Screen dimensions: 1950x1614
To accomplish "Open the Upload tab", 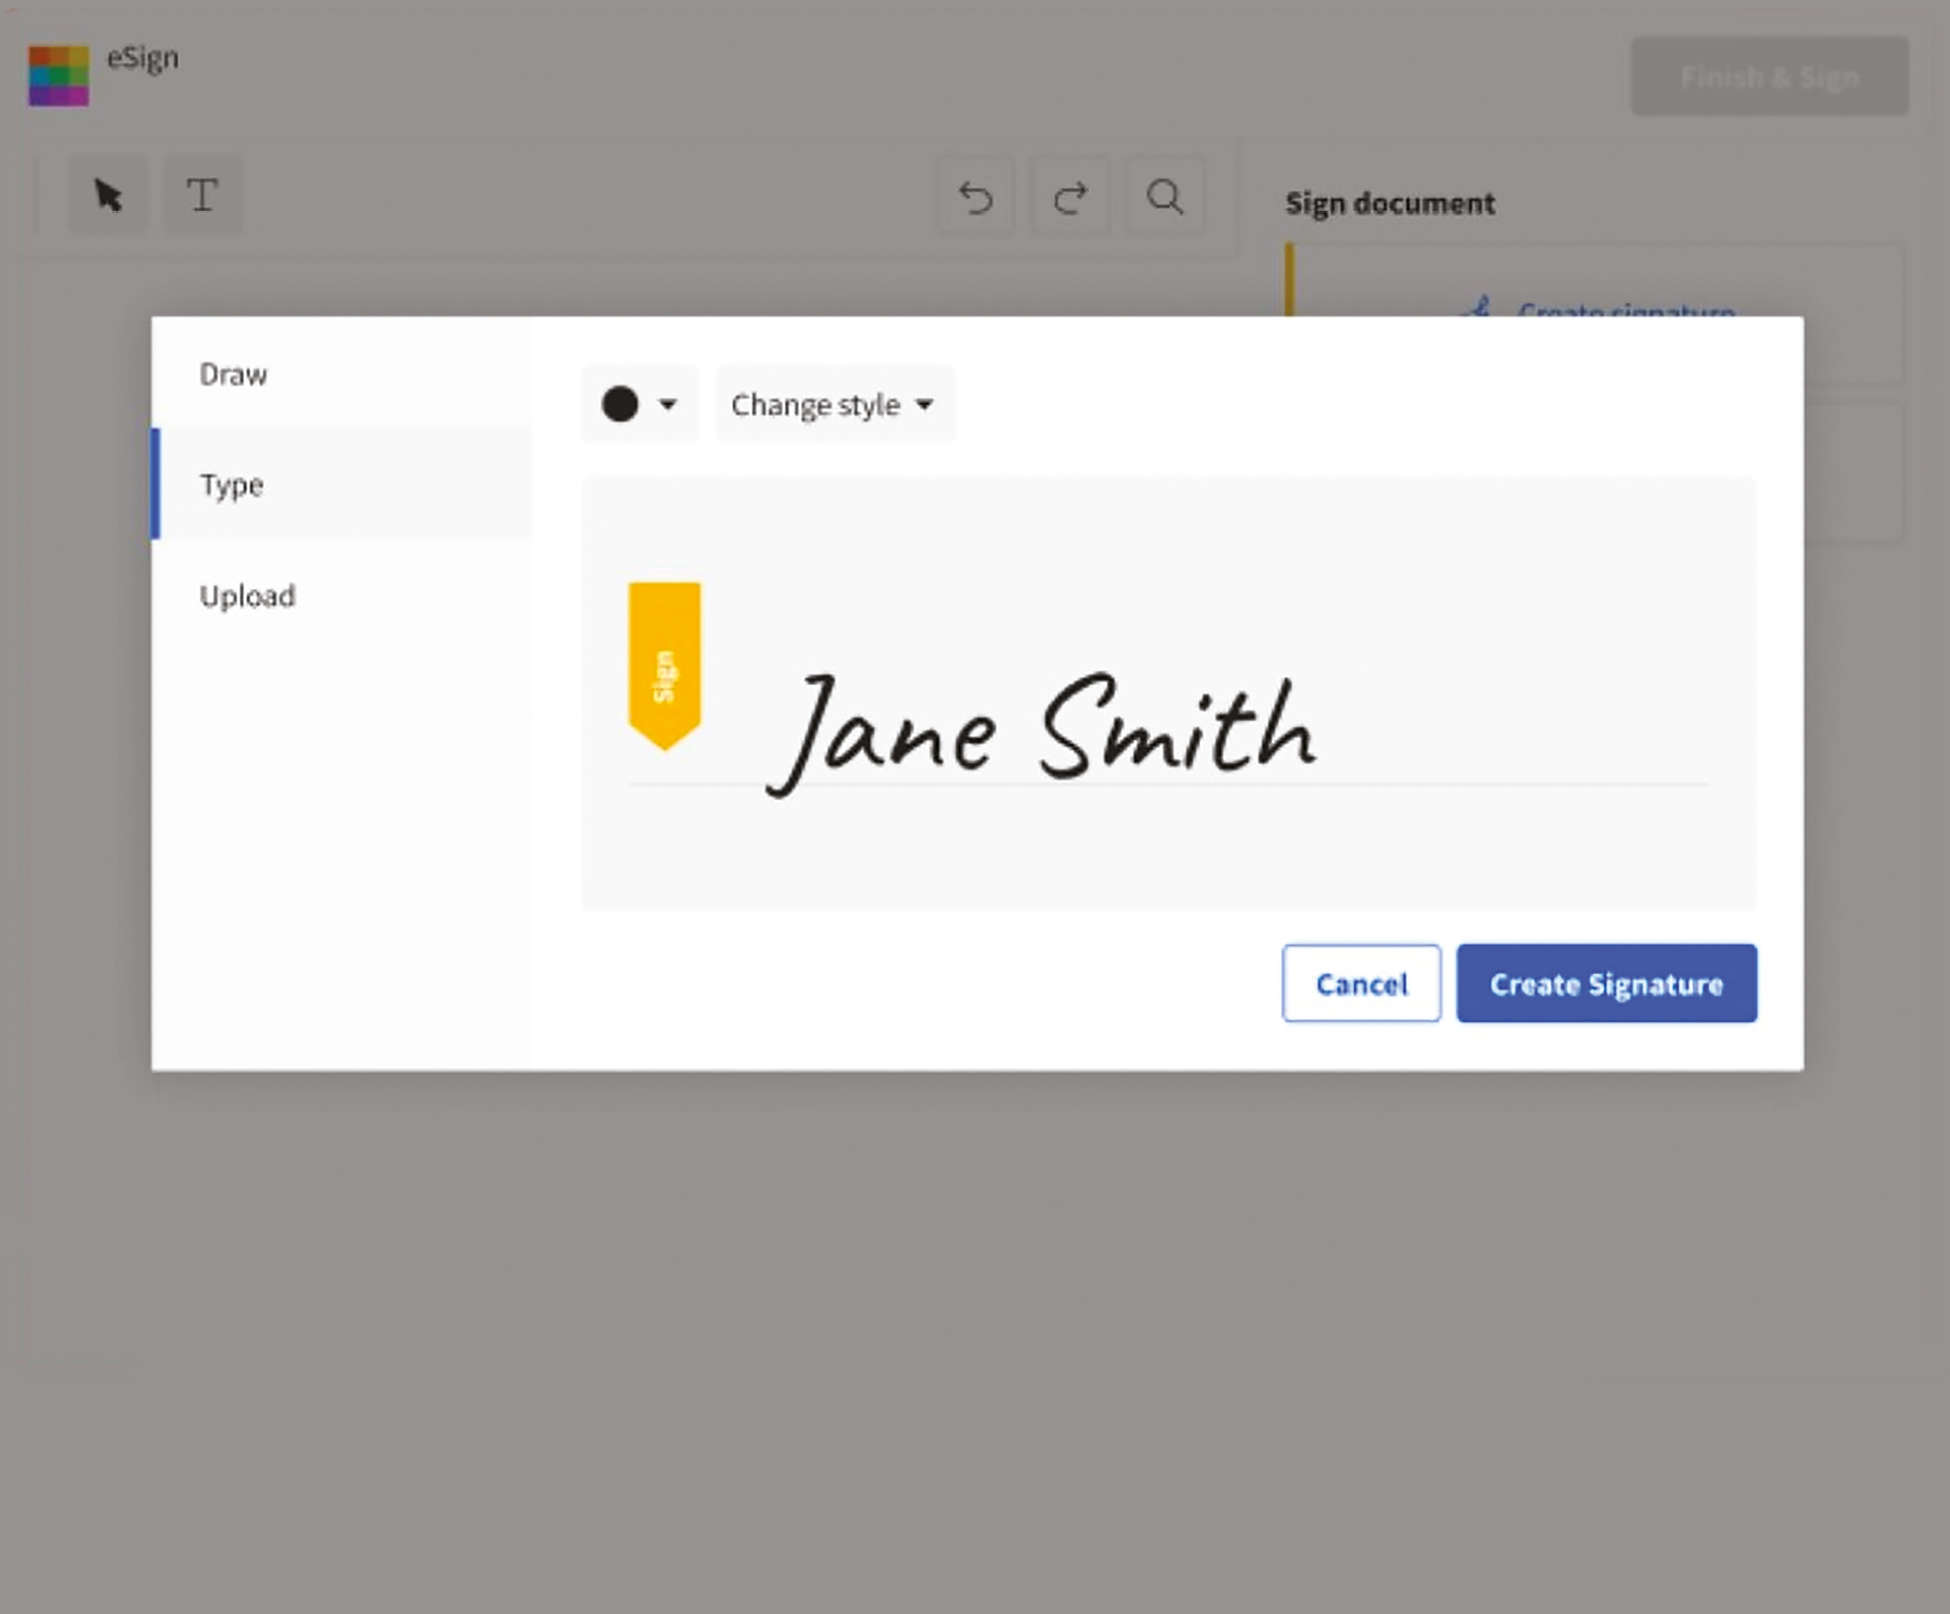I will pyautogui.click(x=247, y=596).
